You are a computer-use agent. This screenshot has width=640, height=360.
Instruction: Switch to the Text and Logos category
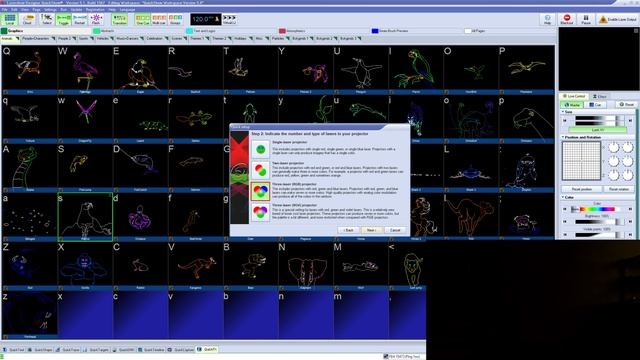[x=200, y=31]
